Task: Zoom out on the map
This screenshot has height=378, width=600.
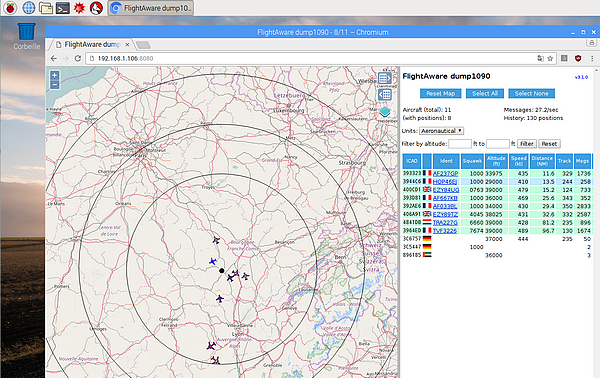Action: pos(55,85)
